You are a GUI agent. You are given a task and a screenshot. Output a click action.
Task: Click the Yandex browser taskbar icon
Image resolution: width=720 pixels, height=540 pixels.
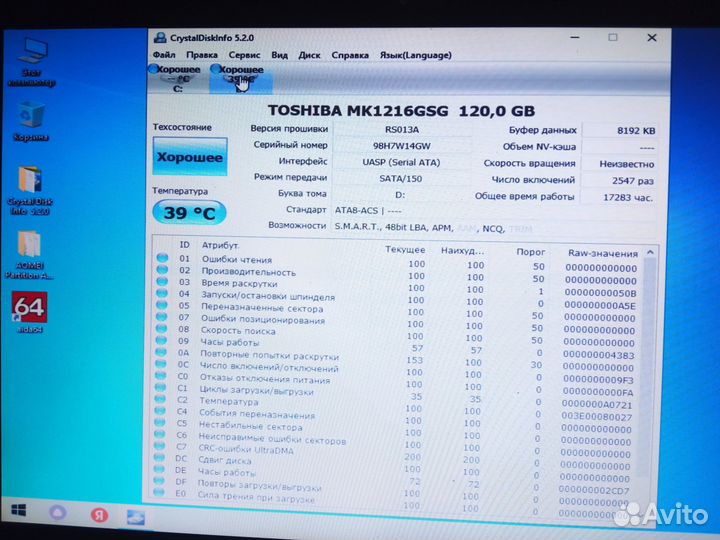[x=100, y=515]
